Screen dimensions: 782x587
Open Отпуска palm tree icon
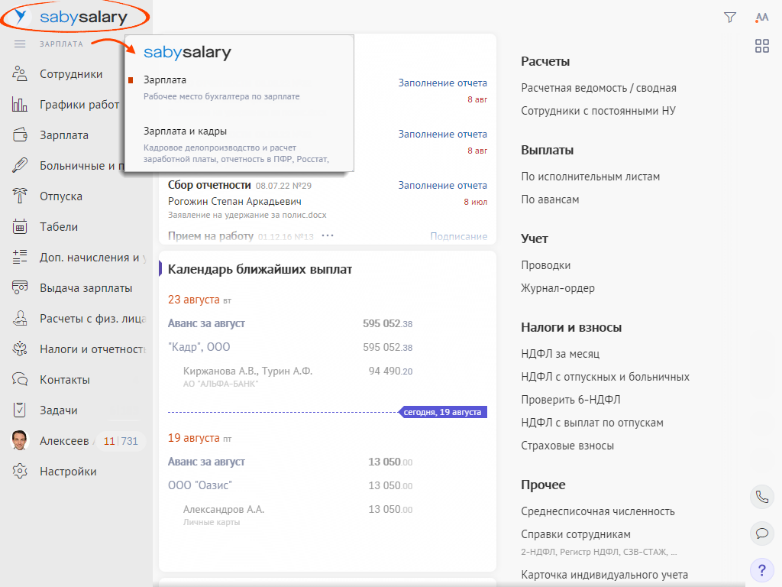[20, 196]
